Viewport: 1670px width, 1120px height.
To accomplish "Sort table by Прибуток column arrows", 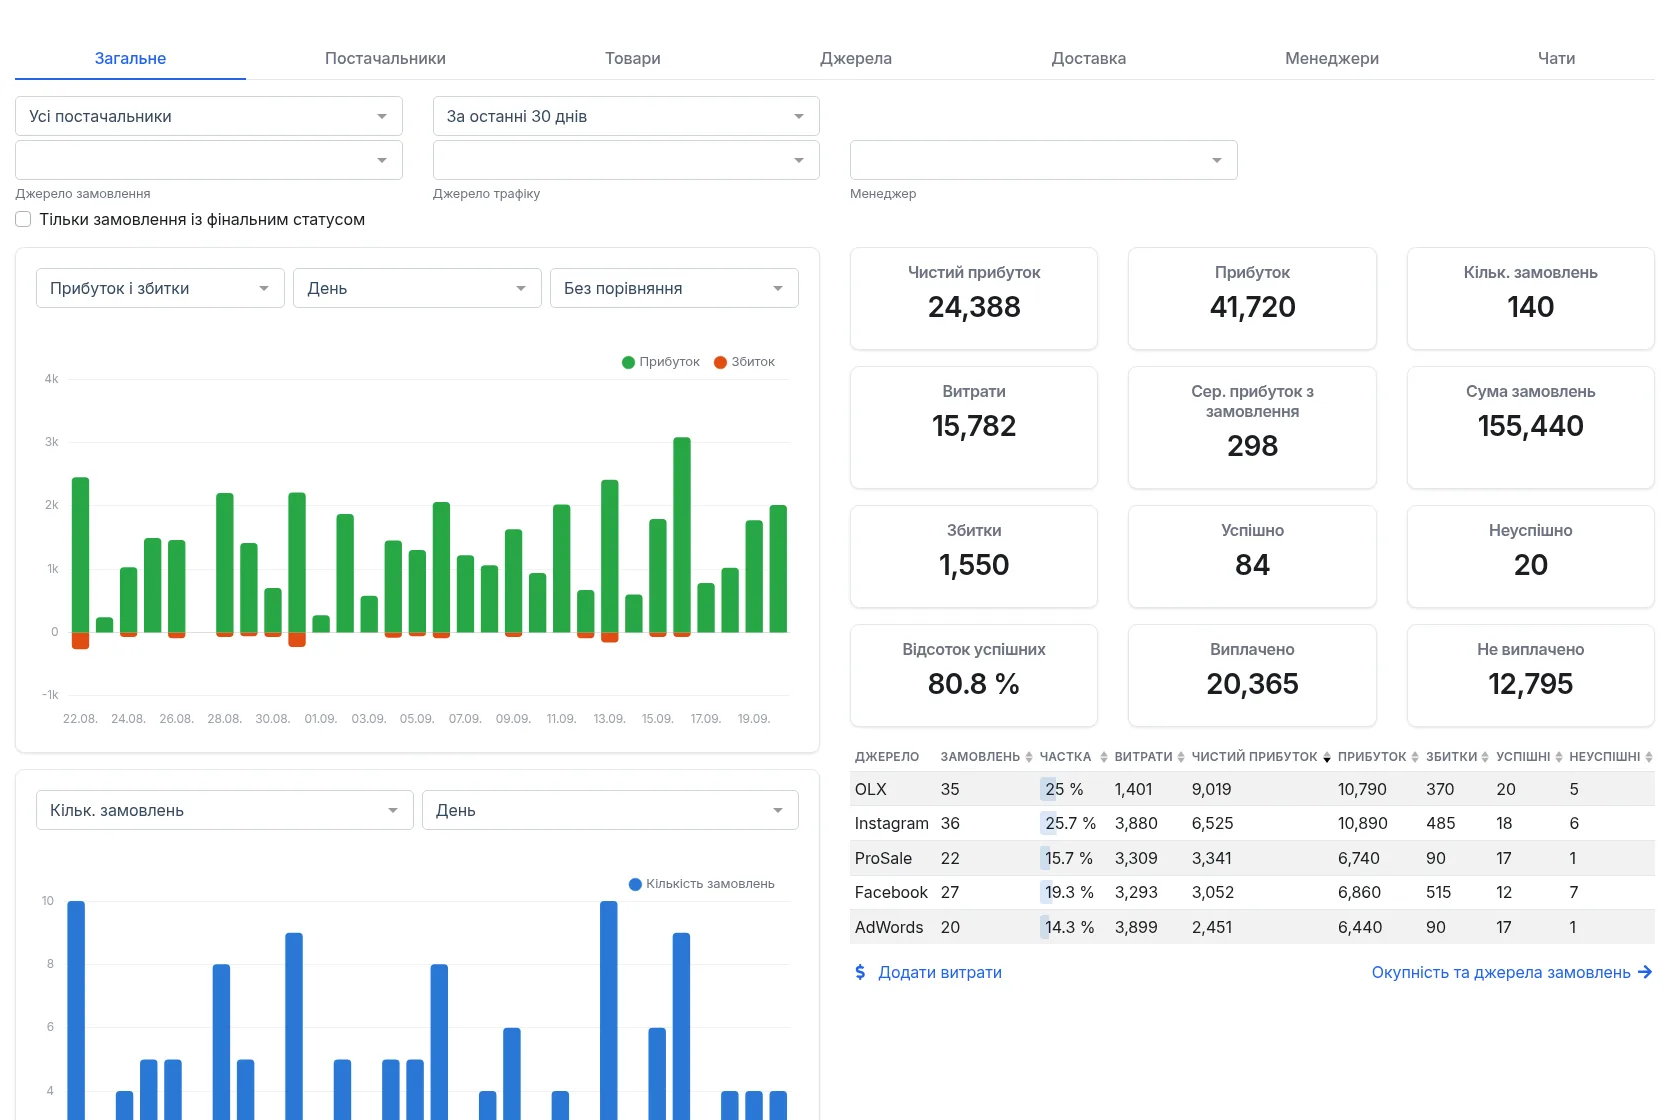I will 1415,757.
